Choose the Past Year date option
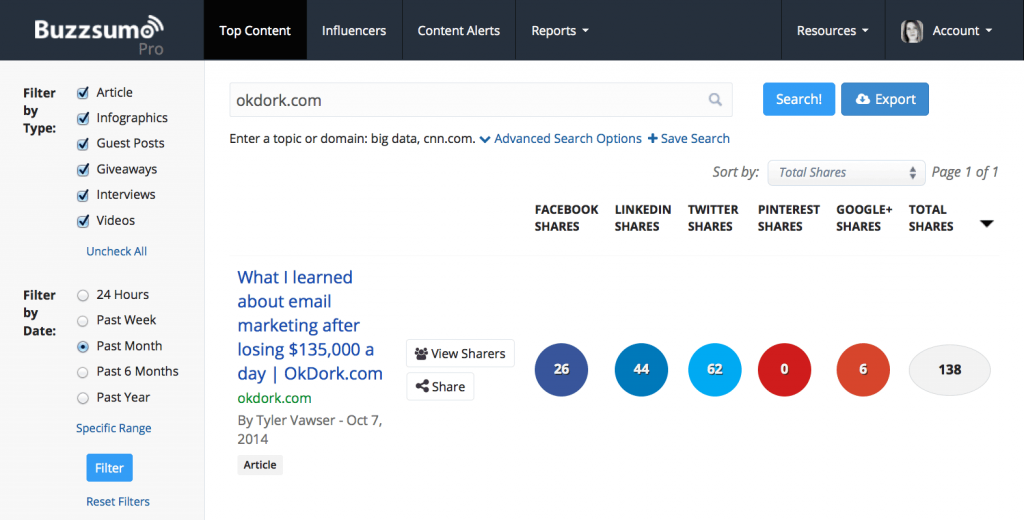This screenshot has height=520, width=1024. pyautogui.click(x=83, y=398)
